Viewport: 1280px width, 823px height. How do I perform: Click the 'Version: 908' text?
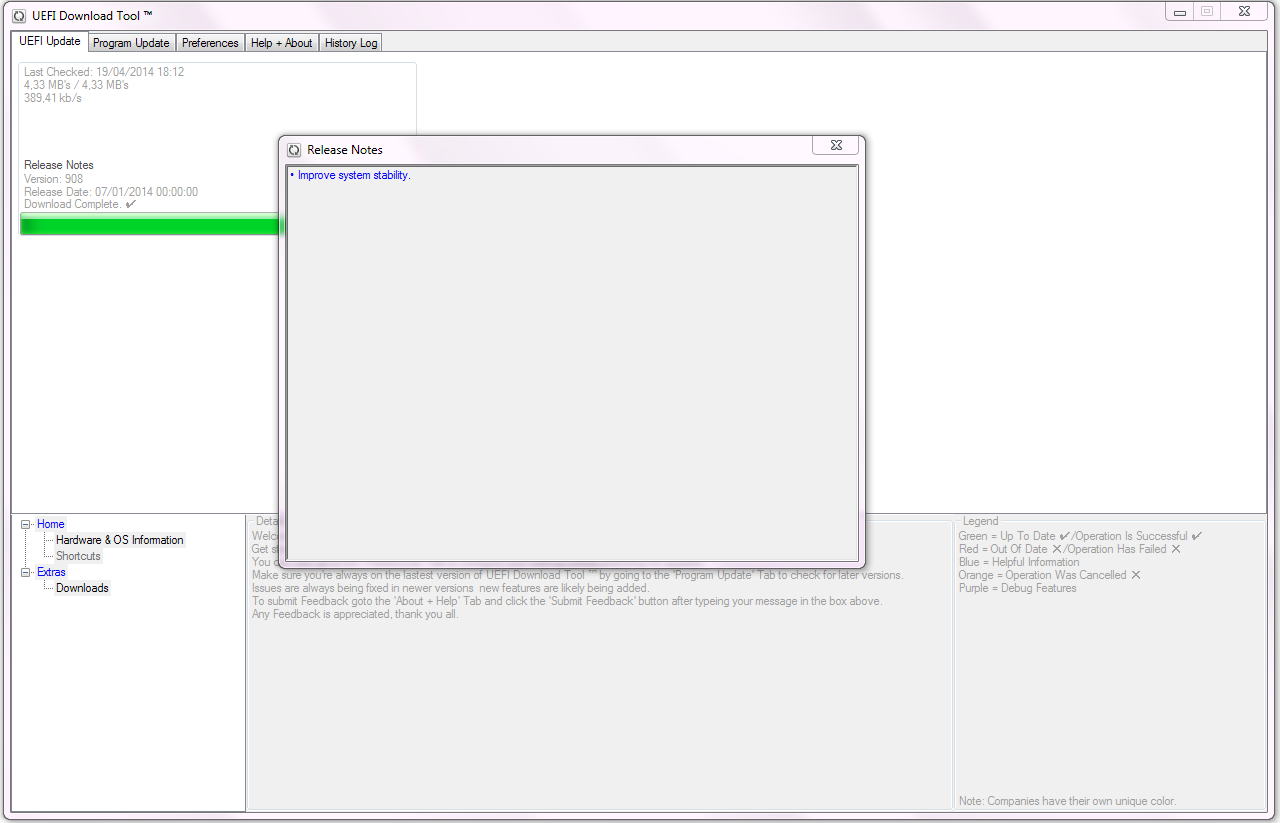click(x=54, y=179)
